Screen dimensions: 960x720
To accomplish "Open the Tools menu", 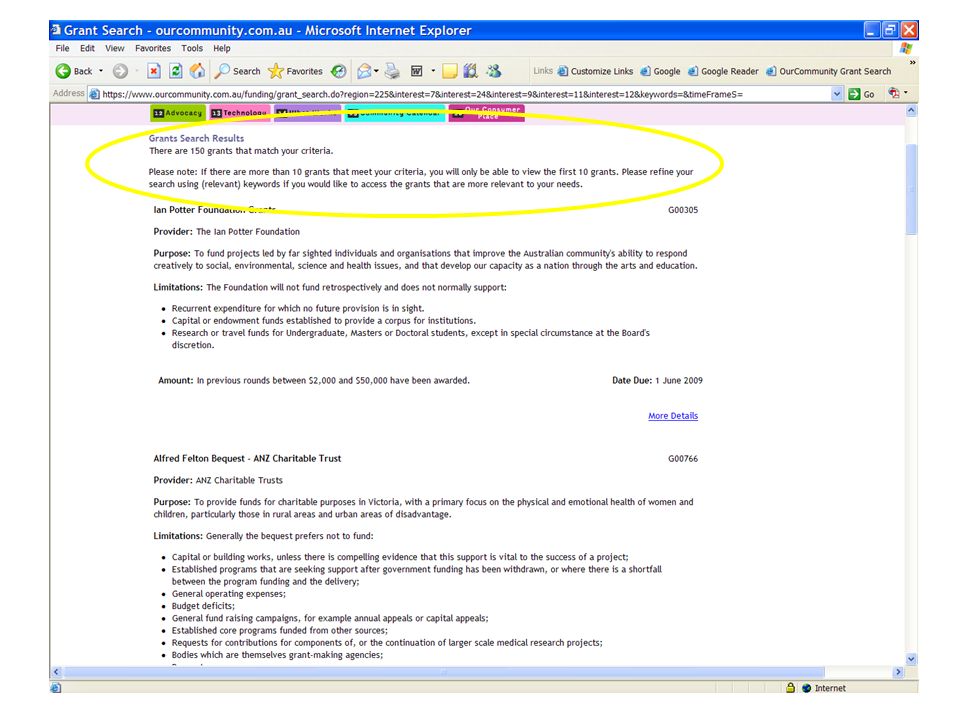I will (x=192, y=48).
